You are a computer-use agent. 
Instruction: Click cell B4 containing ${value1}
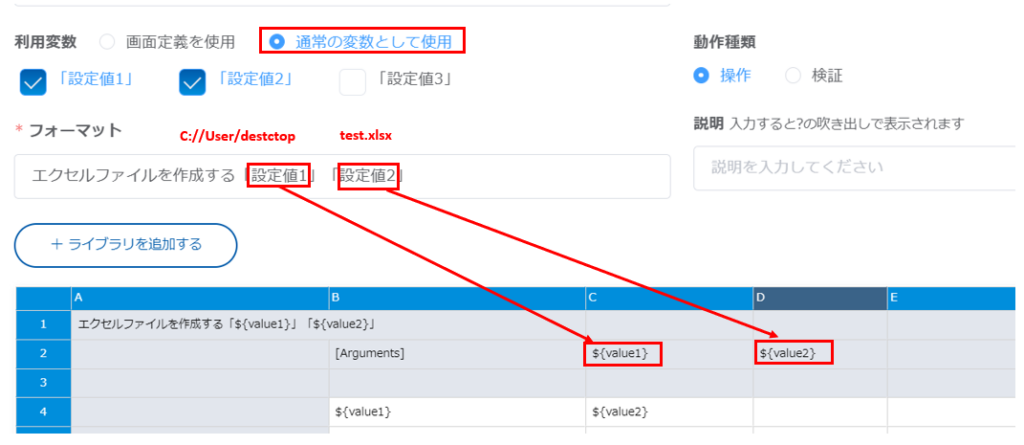click(x=457, y=411)
